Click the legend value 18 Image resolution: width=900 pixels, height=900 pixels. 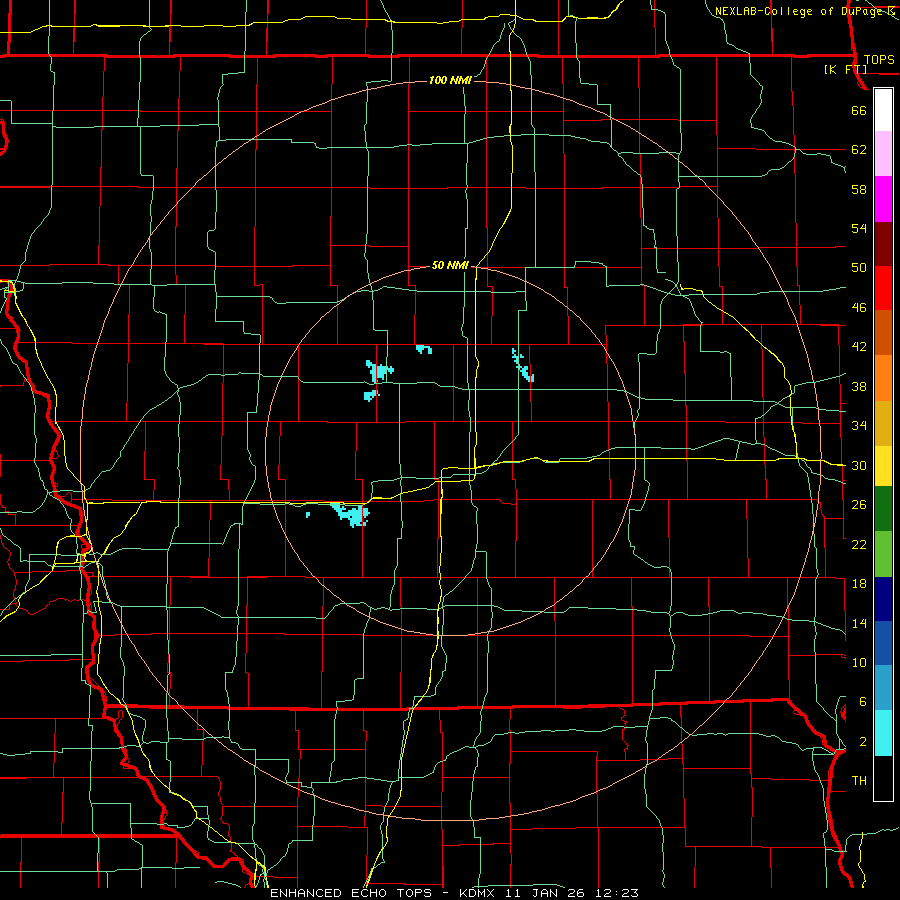pyautogui.click(x=859, y=584)
